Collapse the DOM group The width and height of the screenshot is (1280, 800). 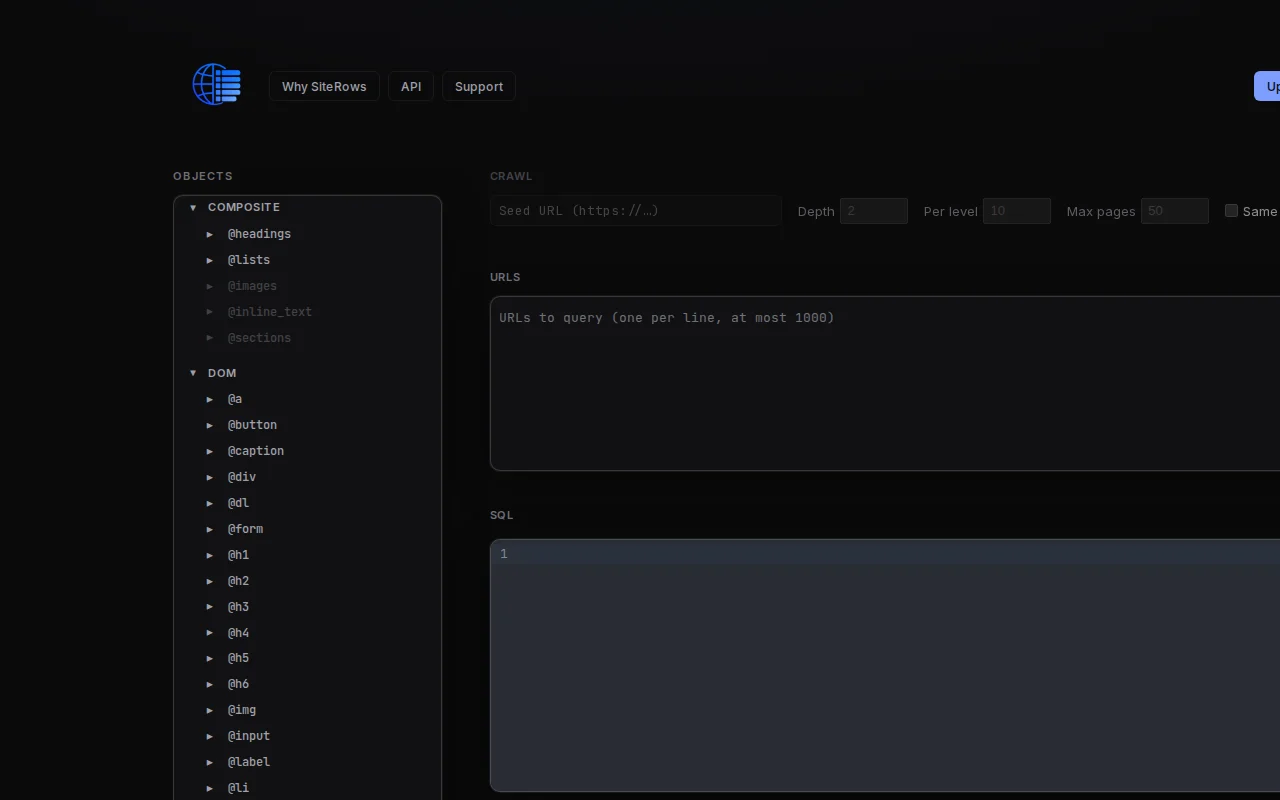tap(193, 373)
